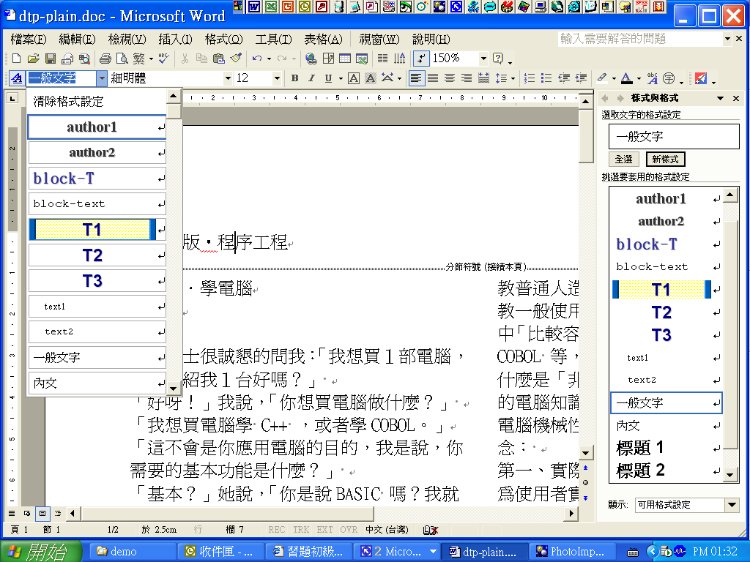Click the task pane close X
750x562 pixels.
pyautogui.click(x=737, y=98)
